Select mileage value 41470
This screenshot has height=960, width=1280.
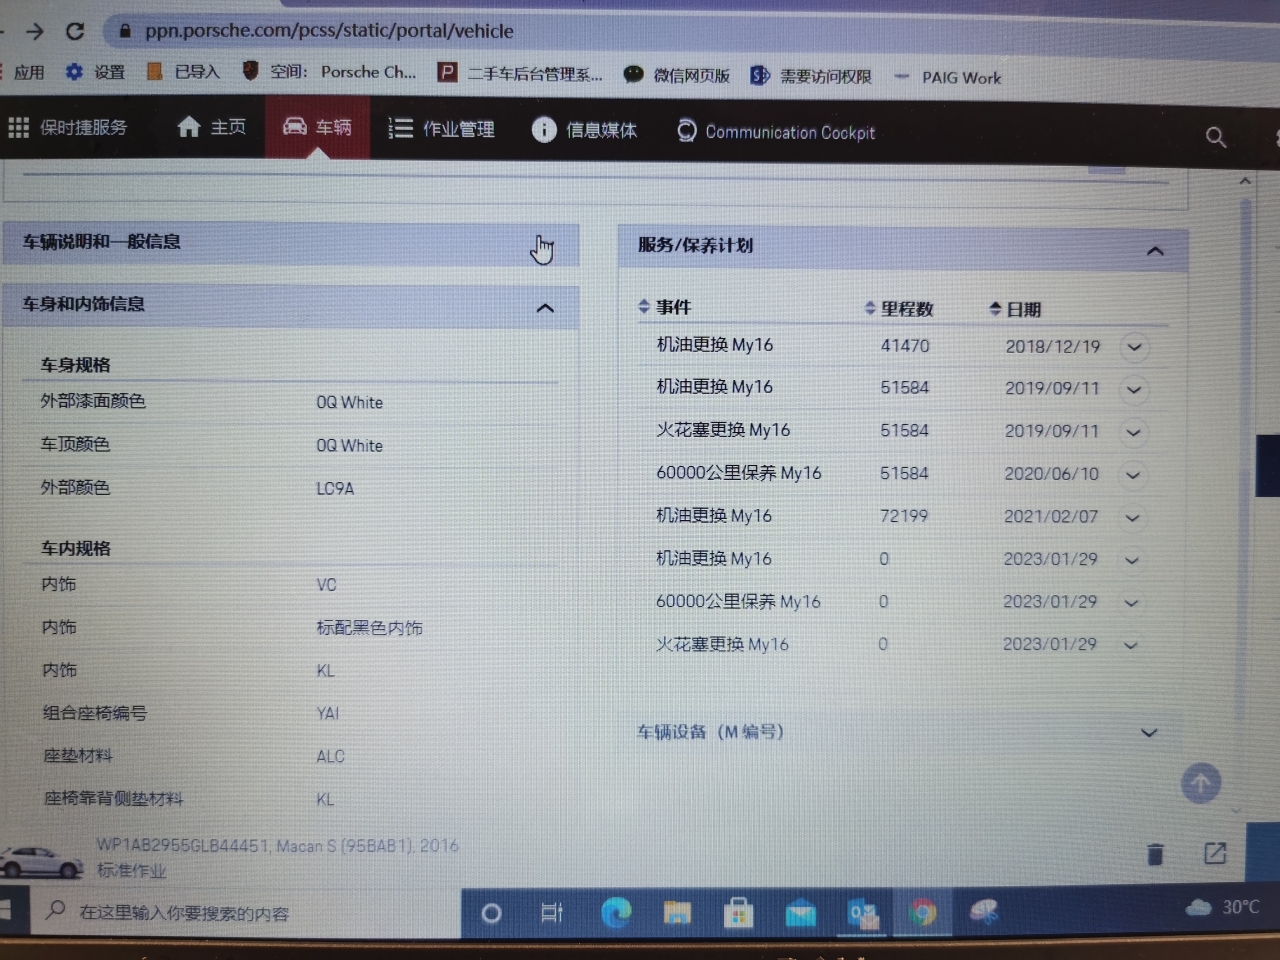[x=905, y=346]
